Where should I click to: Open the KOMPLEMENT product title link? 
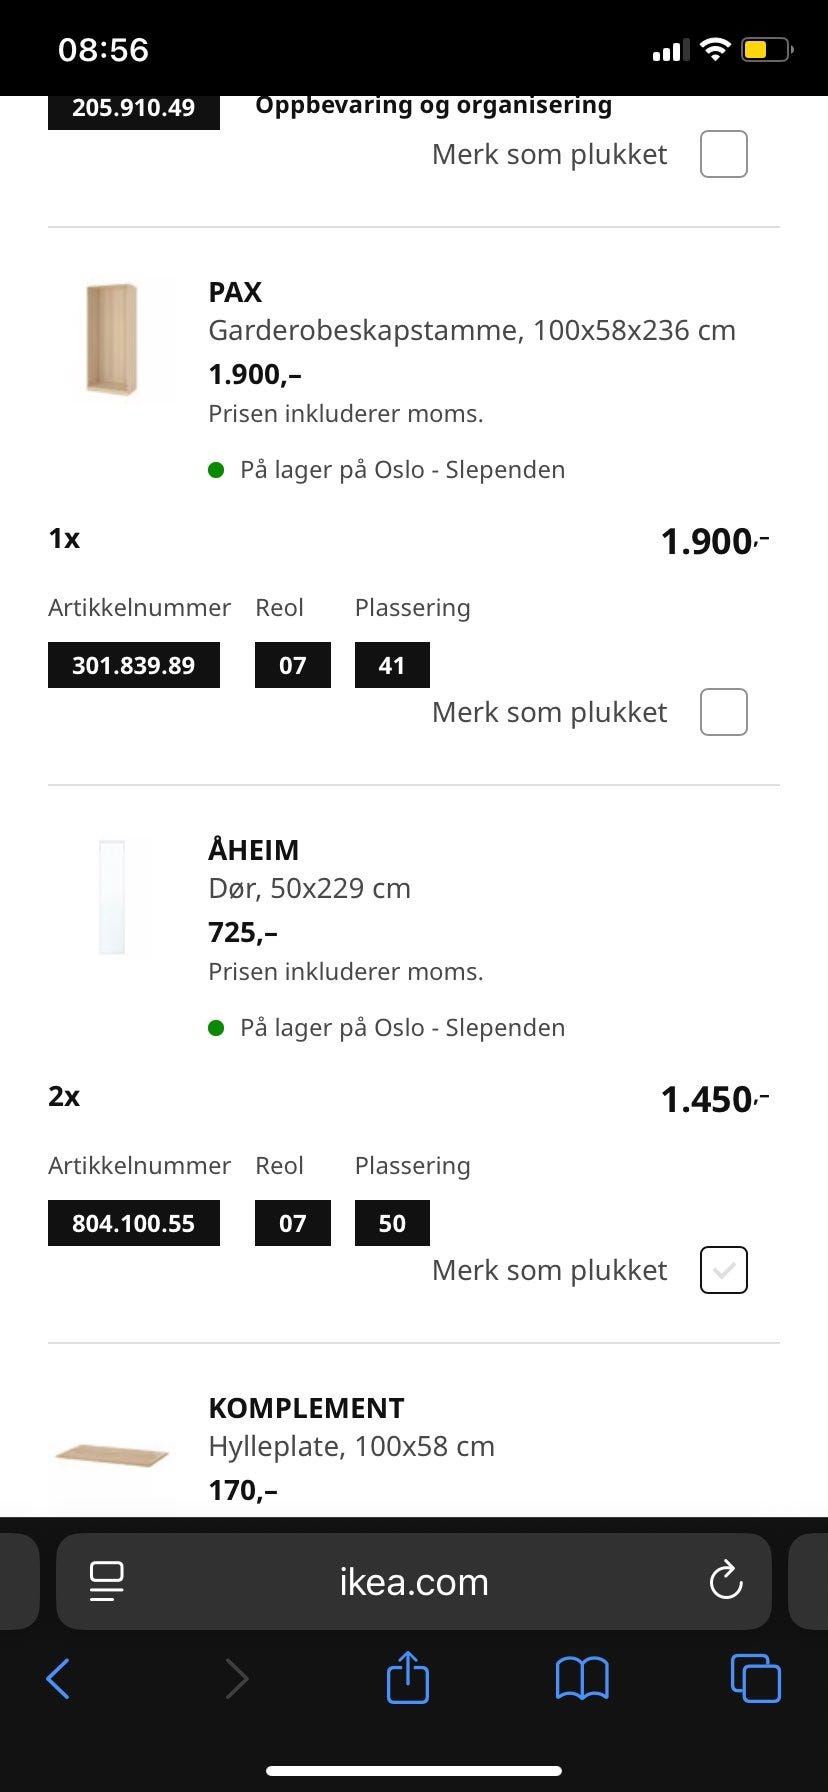pos(306,1408)
